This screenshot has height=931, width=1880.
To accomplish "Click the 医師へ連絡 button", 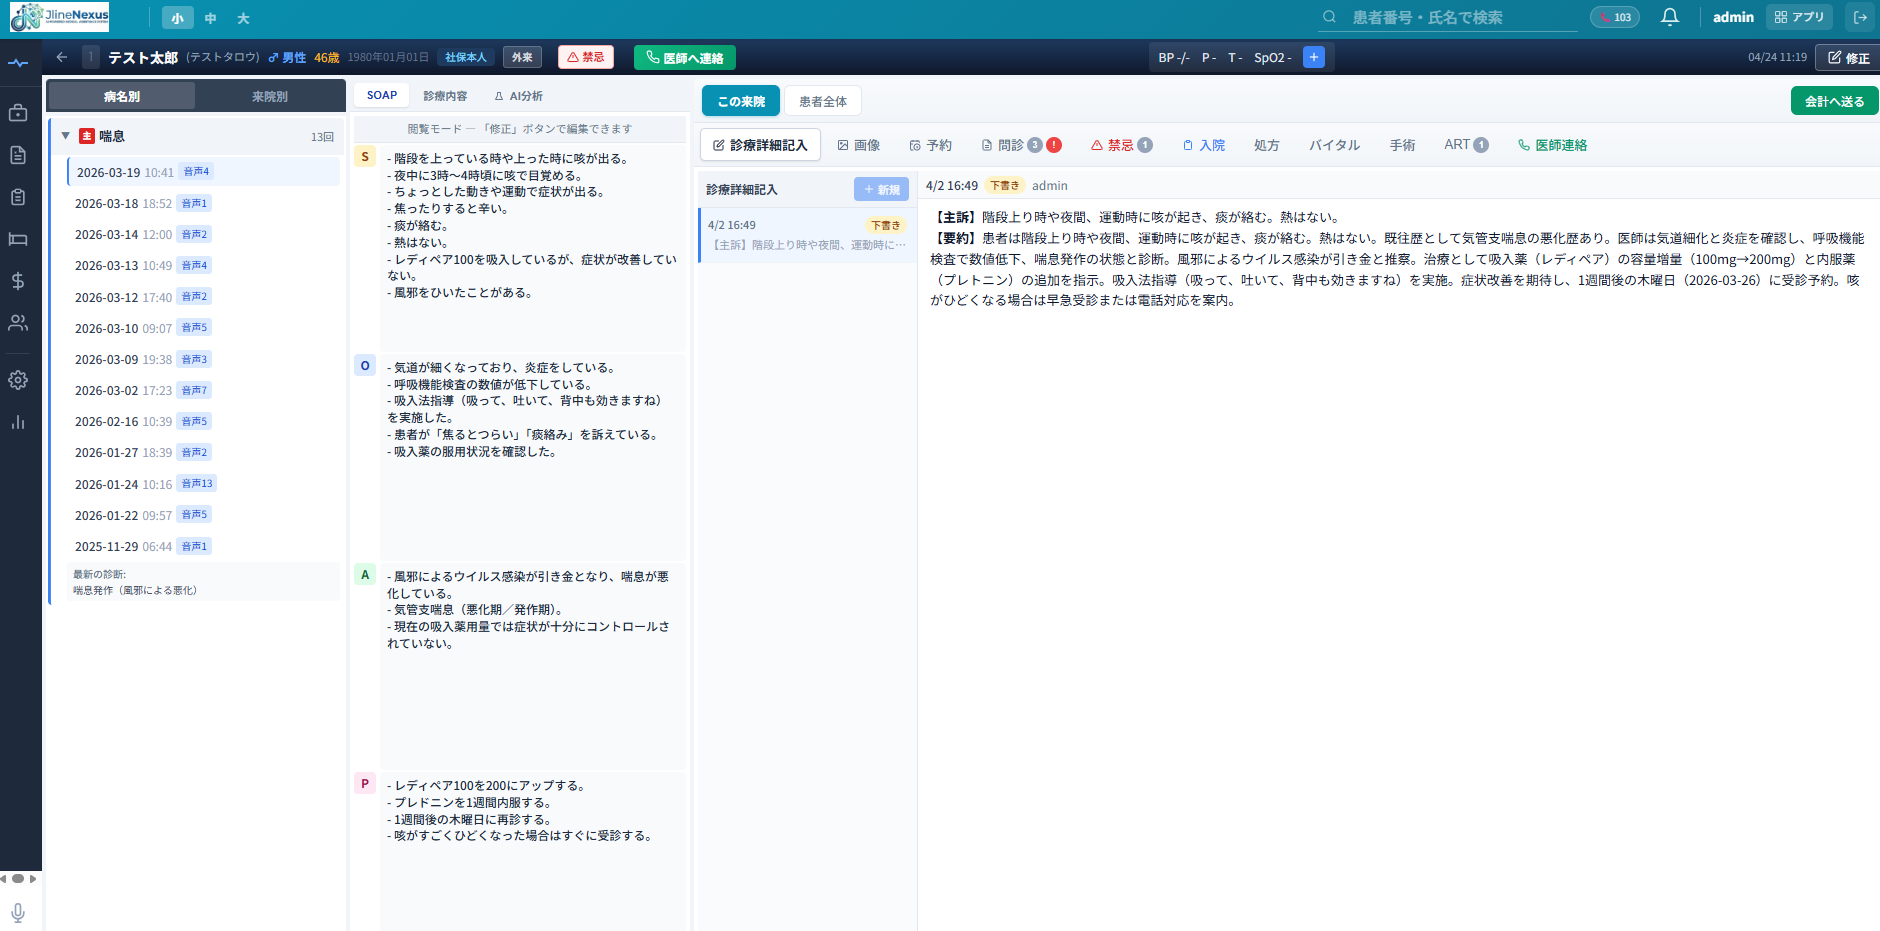I will (684, 57).
